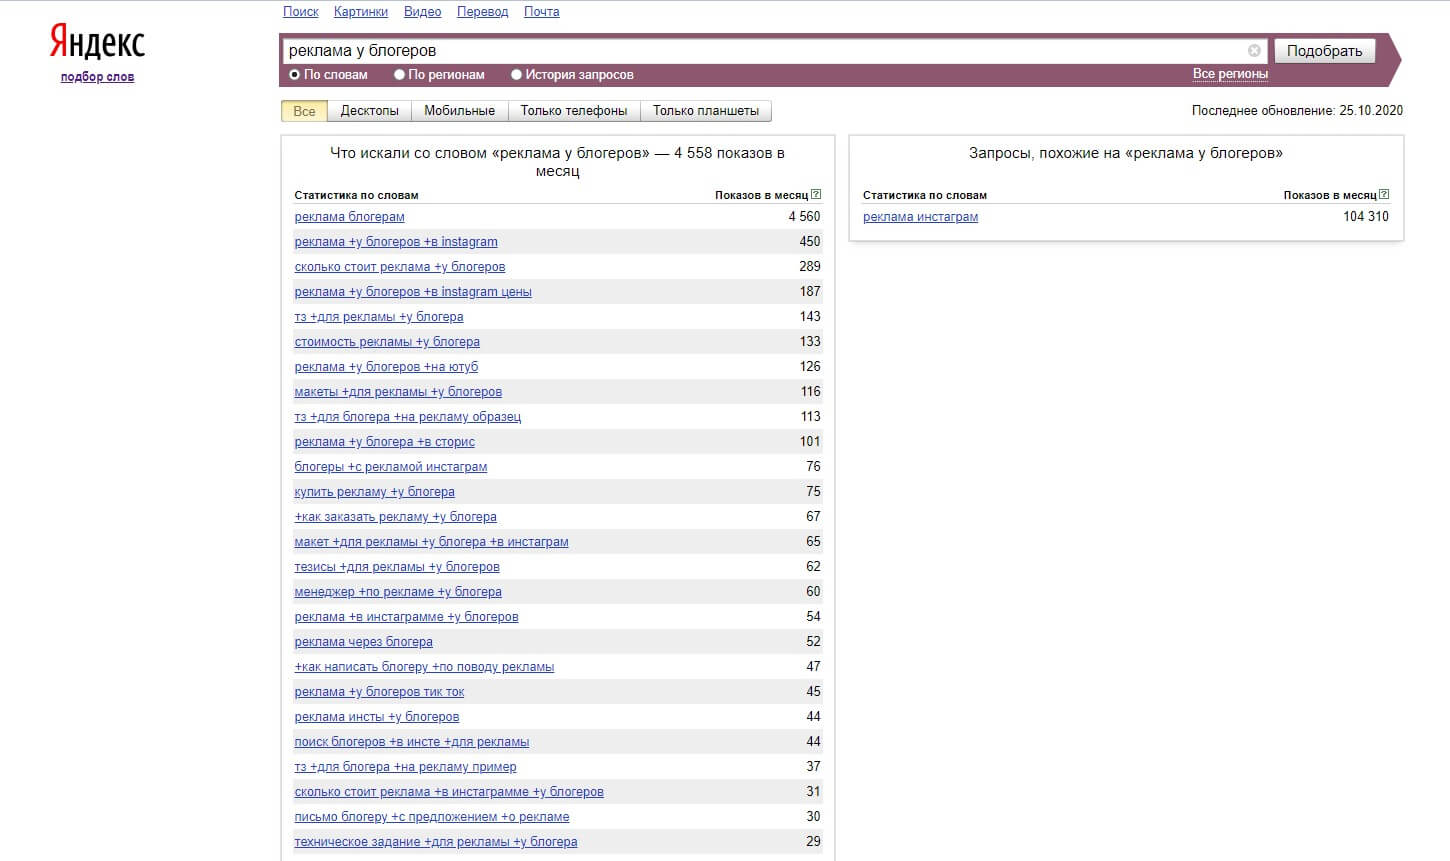Switch to the Мобильные tab

coord(459,111)
